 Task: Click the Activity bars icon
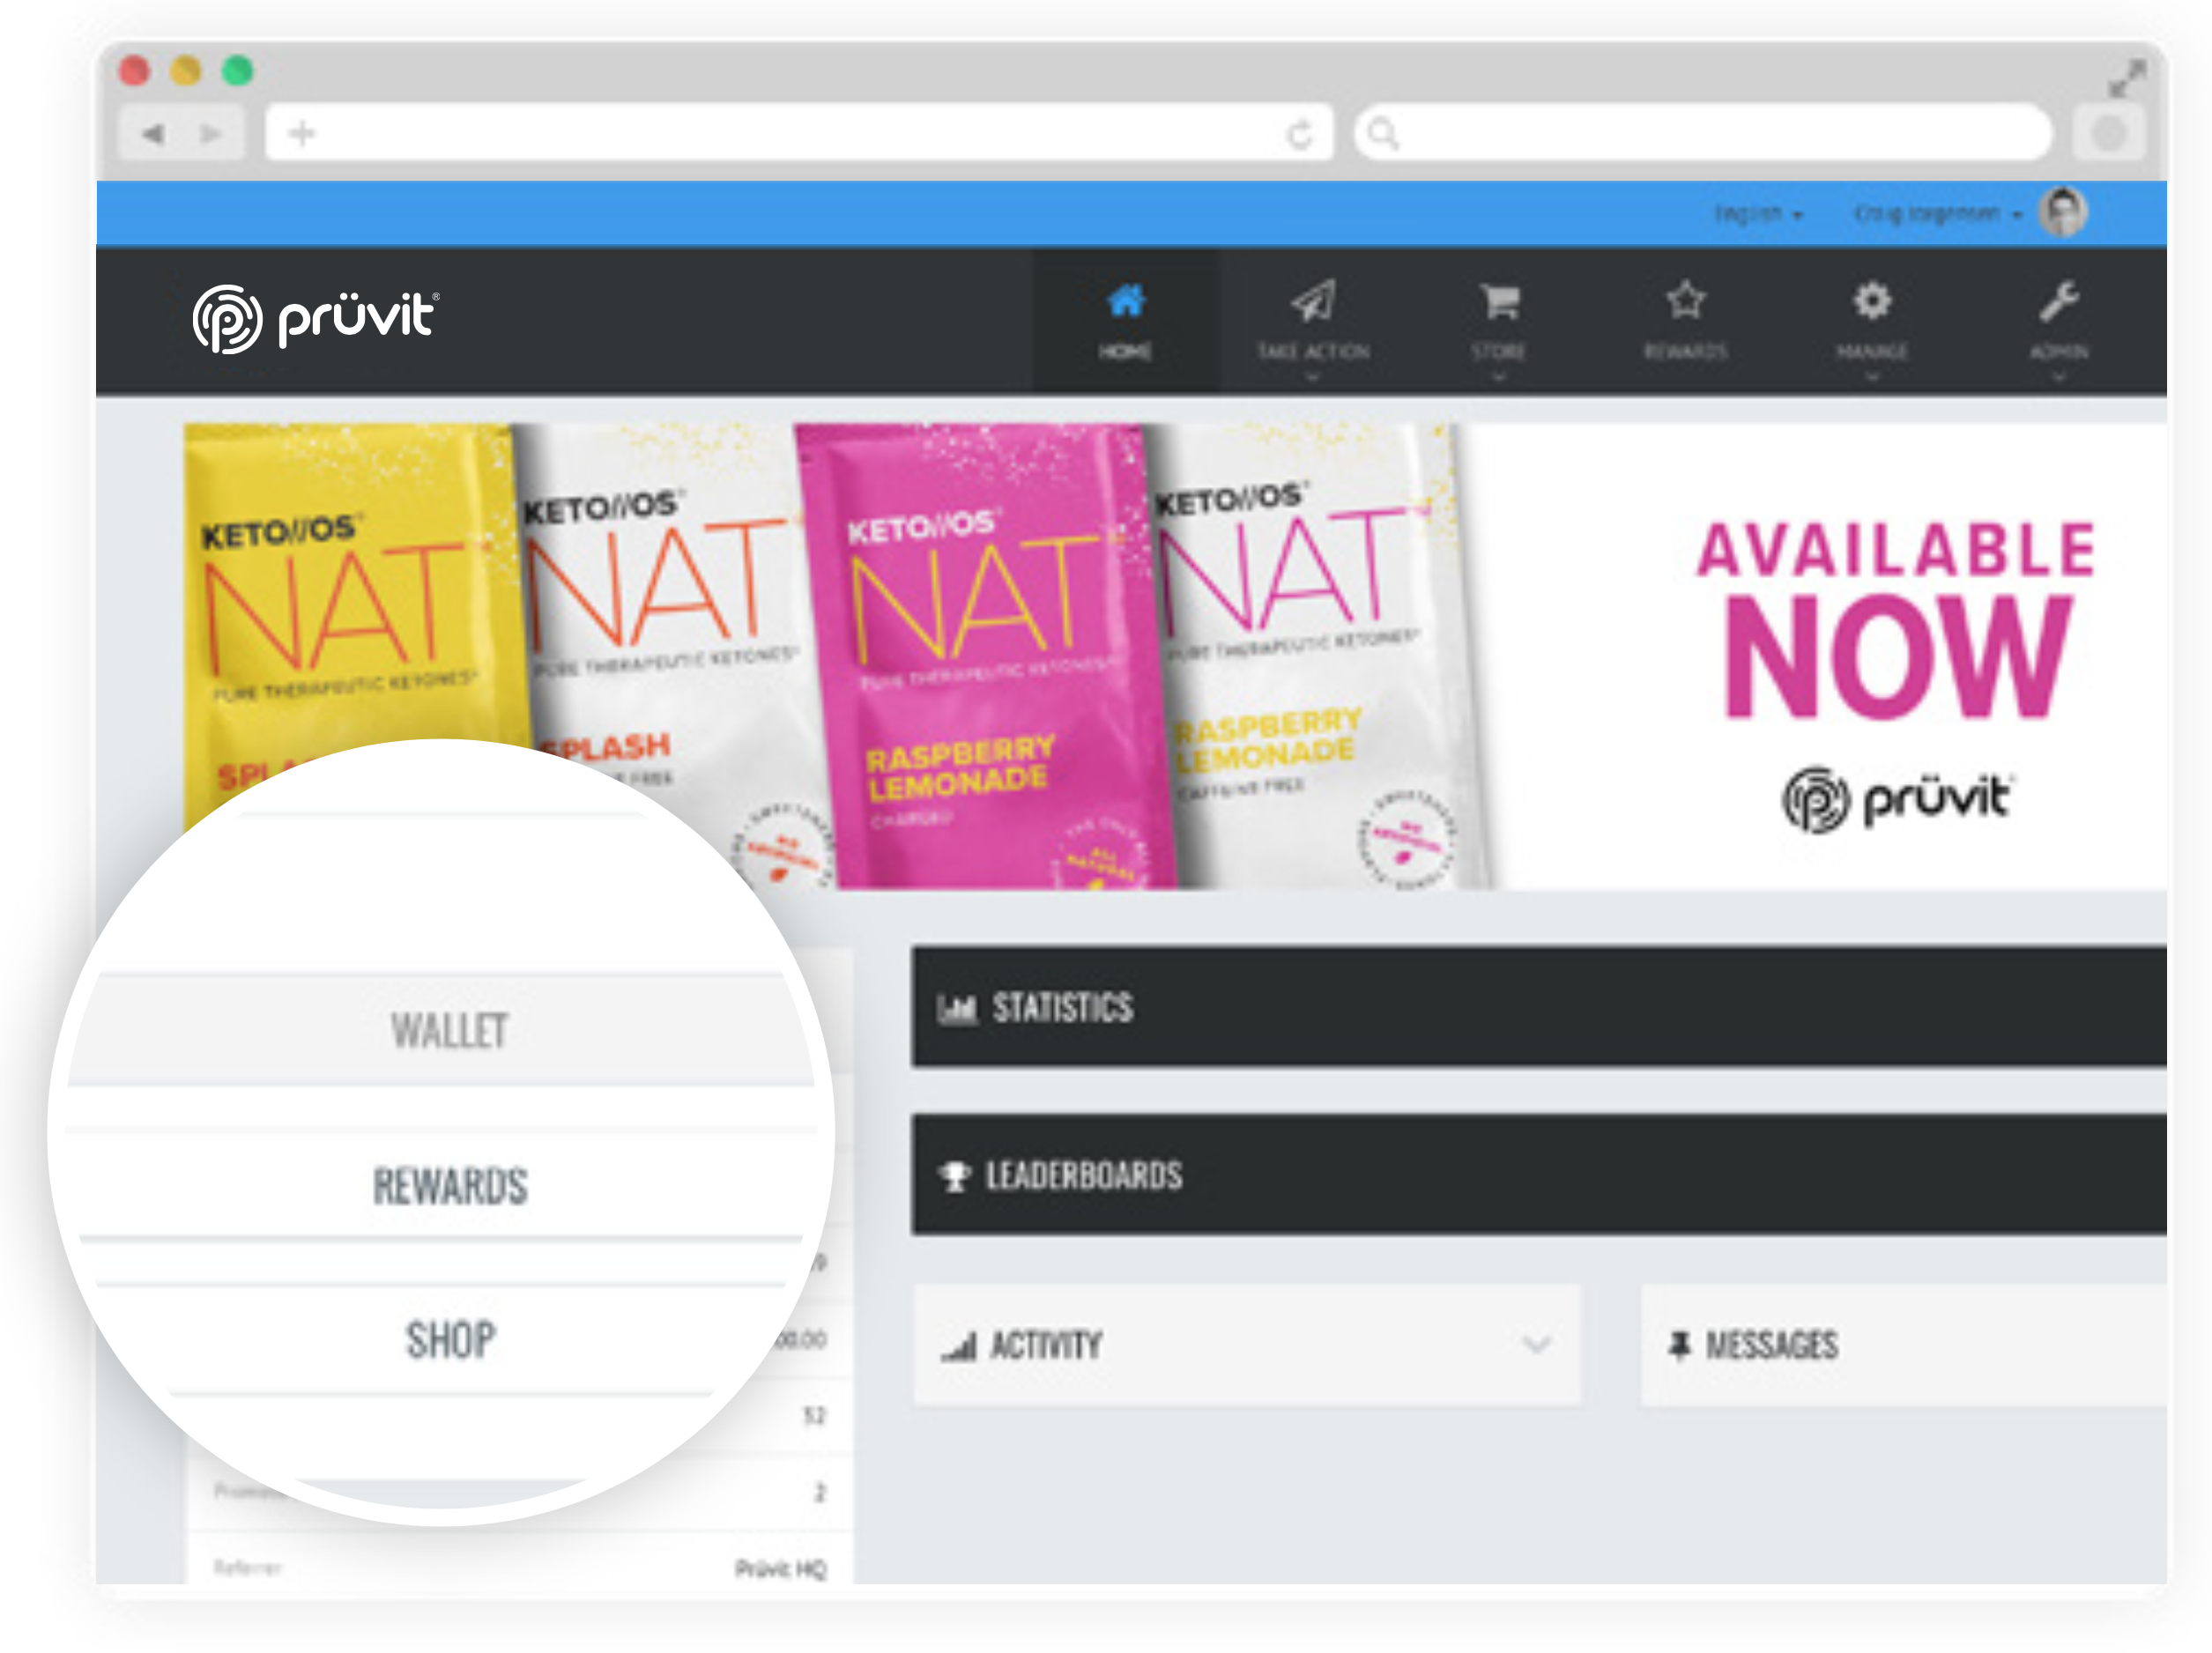click(x=958, y=1347)
